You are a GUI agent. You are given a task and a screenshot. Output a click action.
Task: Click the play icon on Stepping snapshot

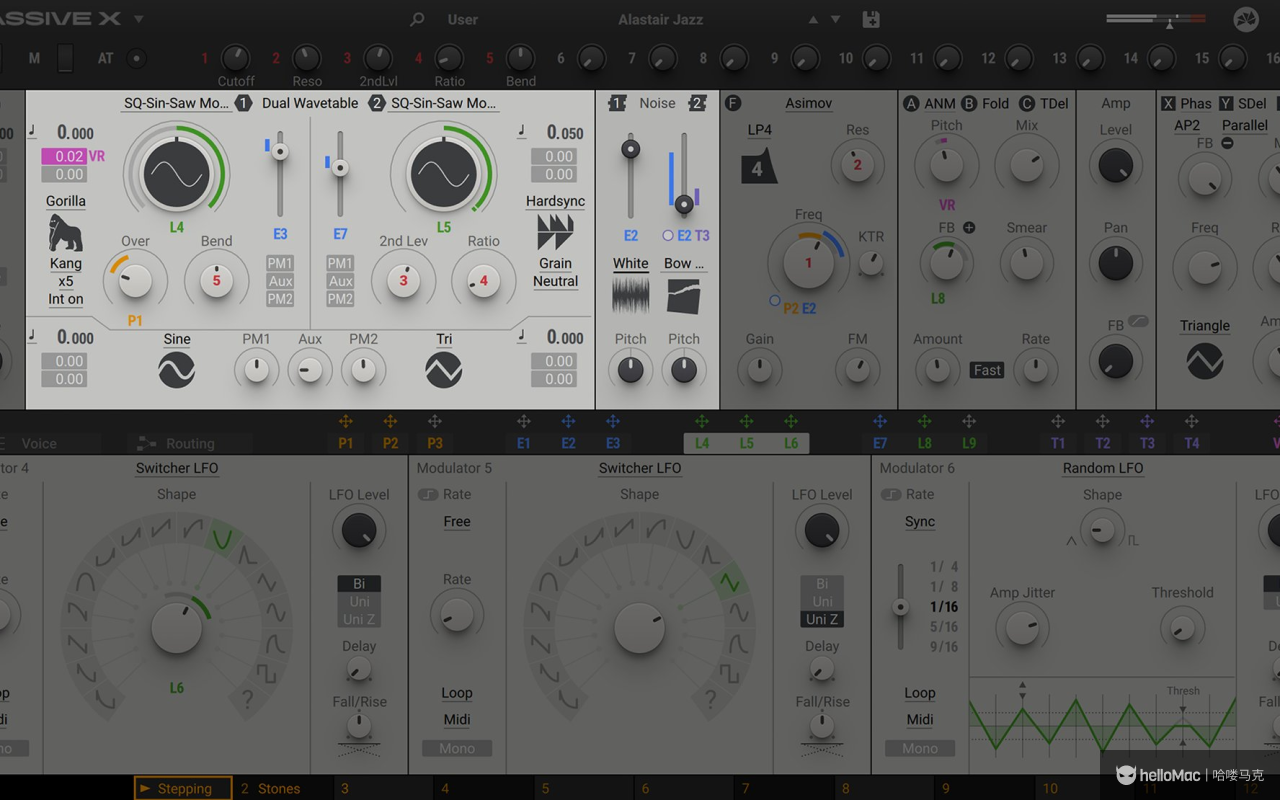pyautogui.click(x=145, y=788)
